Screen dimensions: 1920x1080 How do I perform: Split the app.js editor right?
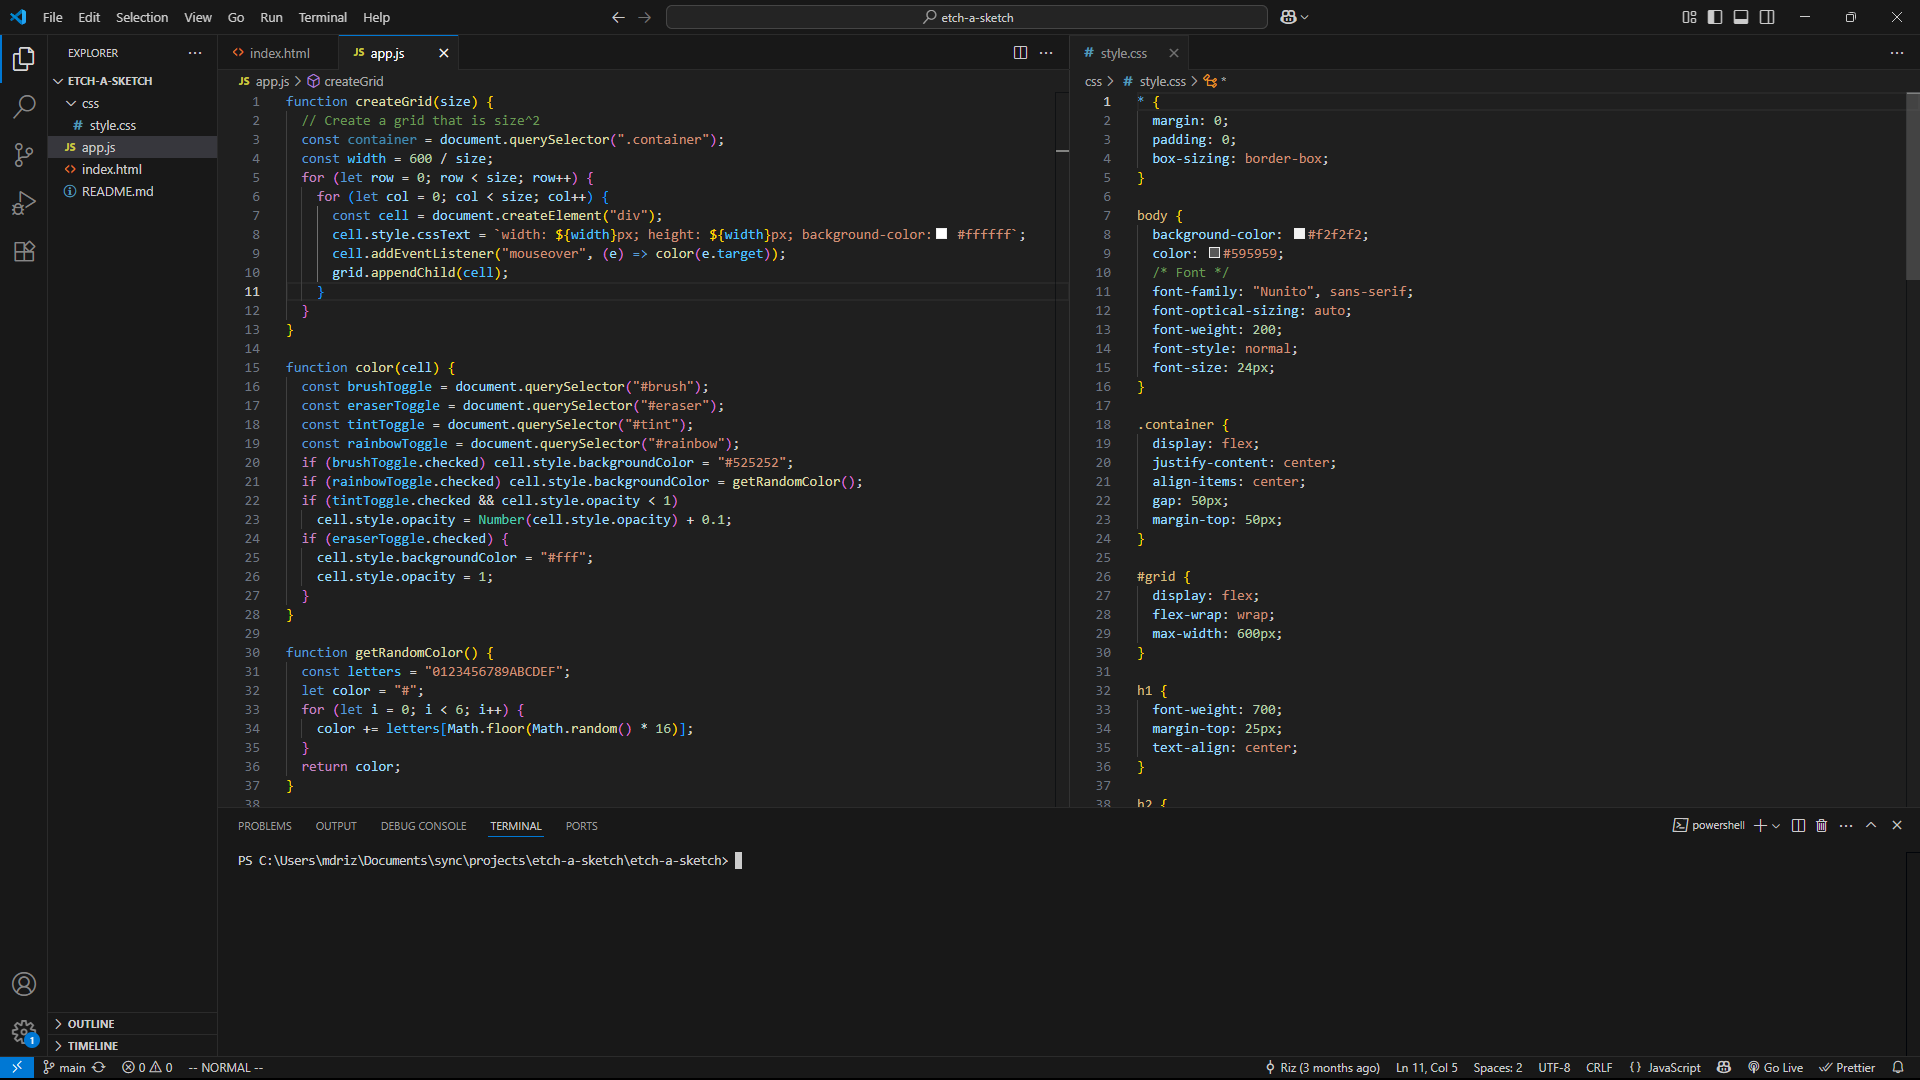[x=1020, y=53]
